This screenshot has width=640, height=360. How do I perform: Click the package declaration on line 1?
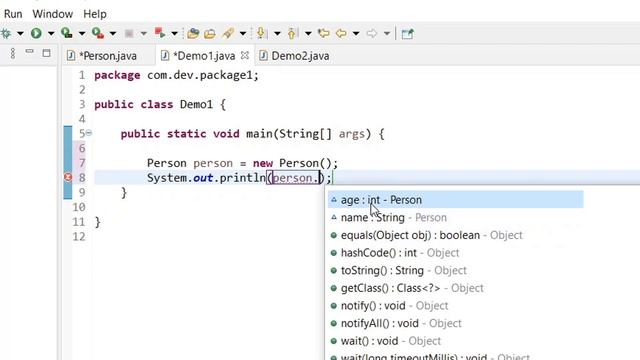176,76
